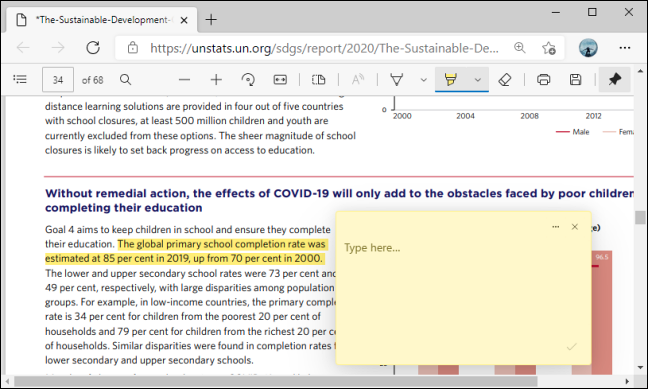Open browser Settings and more menu
This screenshot has width=648, height=389.
625,48
